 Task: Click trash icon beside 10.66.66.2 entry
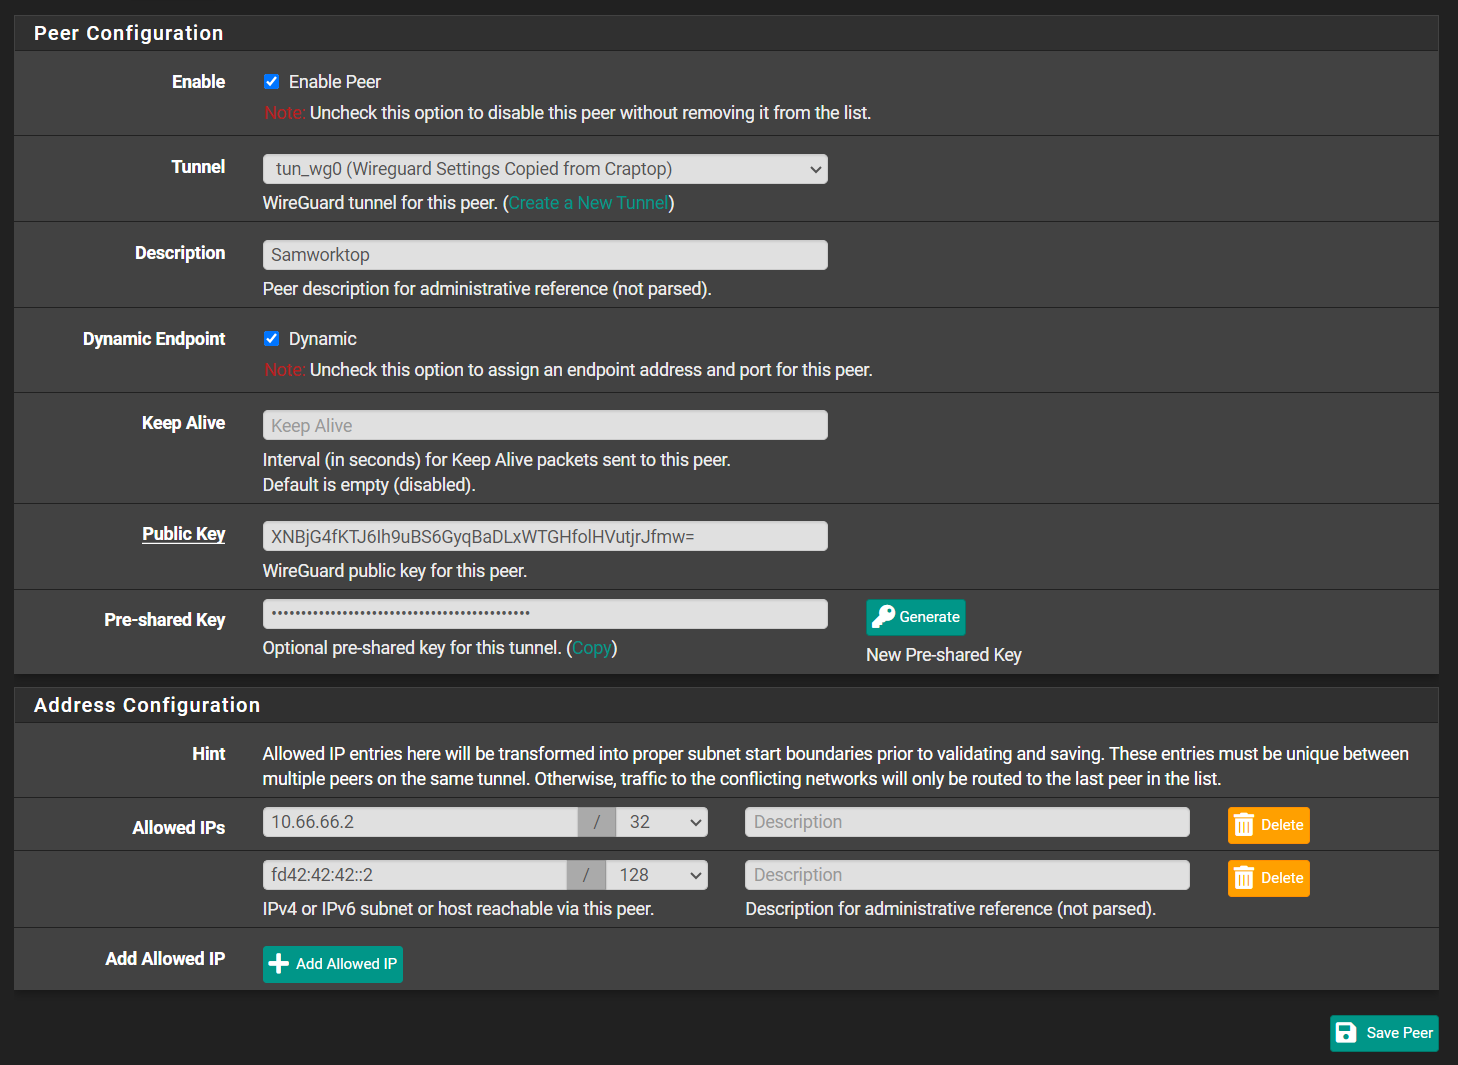point(1244,825)
